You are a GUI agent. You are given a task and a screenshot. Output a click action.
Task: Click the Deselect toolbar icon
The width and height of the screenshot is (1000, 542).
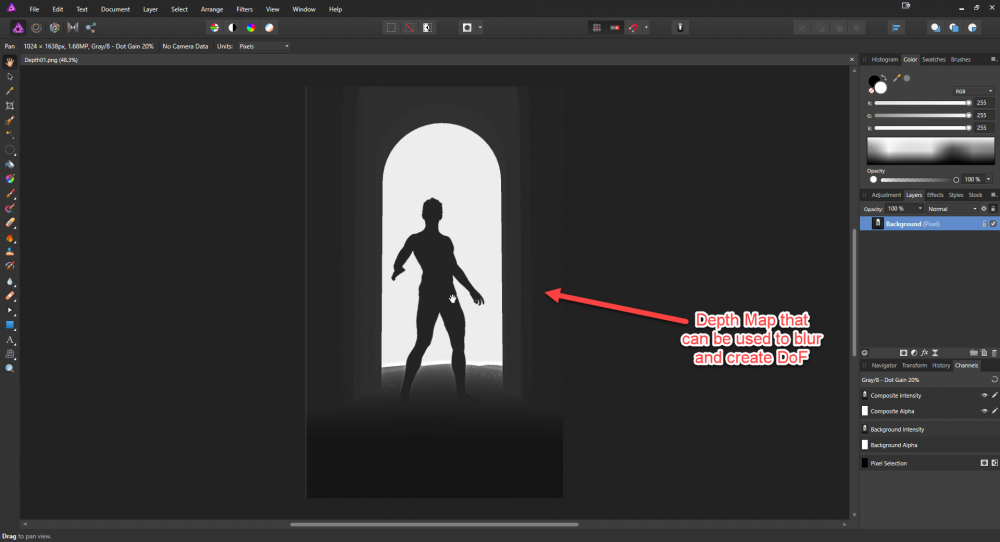pyautogui.click(x=409, y=27)
